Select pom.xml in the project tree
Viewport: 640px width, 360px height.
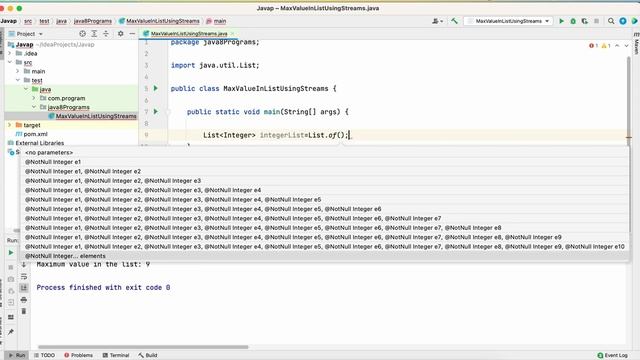tap(35, 134)
